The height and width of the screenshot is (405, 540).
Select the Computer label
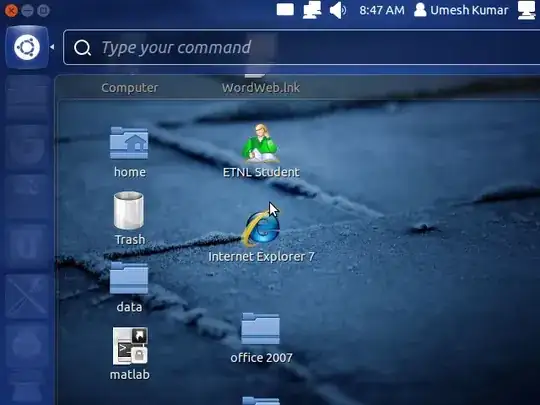130,87
